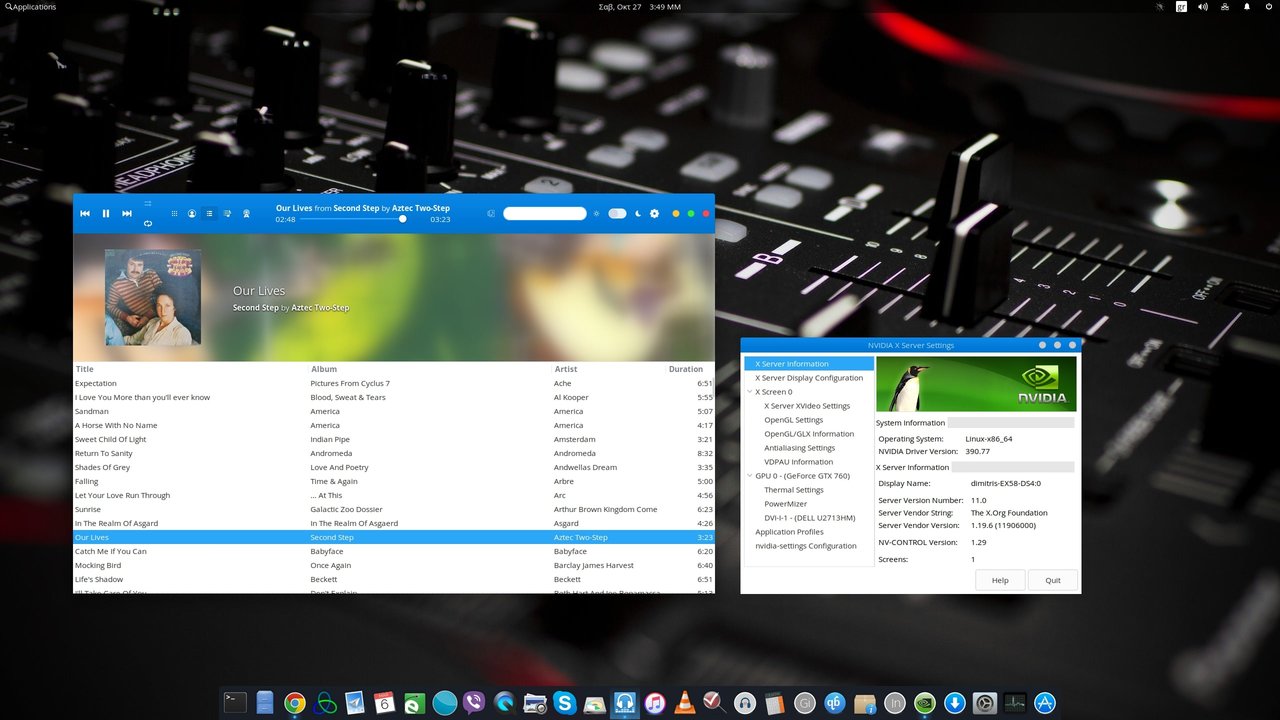The image size is (1280, 720).
Task: Open the podcast/radio view icon
Action: [x=246, y=213]
